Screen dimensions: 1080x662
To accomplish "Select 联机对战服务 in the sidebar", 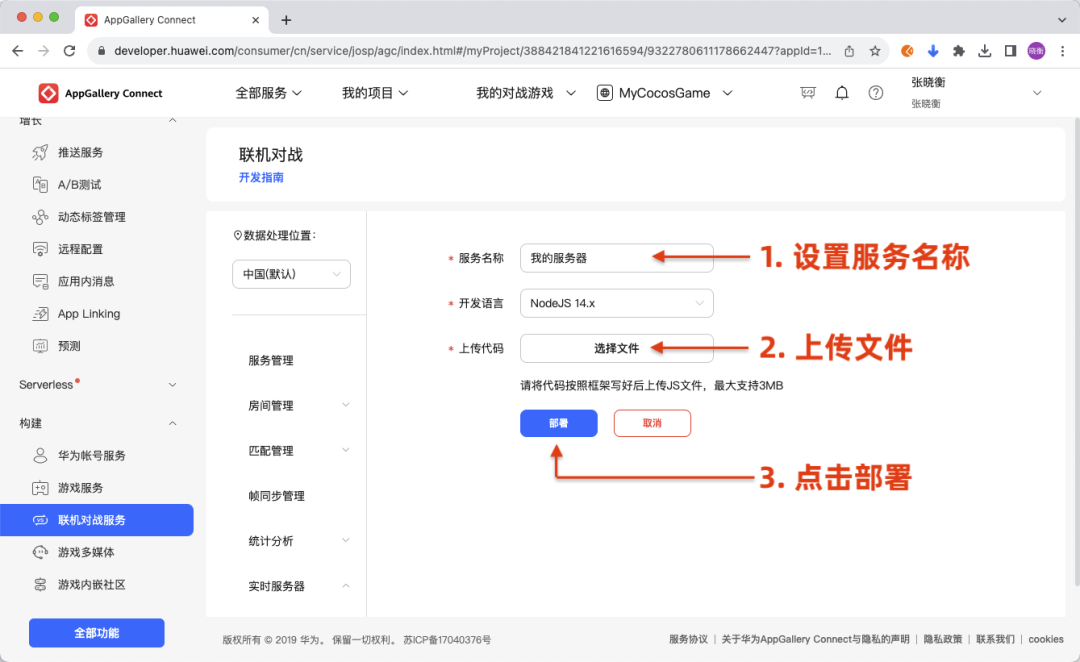I will pos(96,520).
